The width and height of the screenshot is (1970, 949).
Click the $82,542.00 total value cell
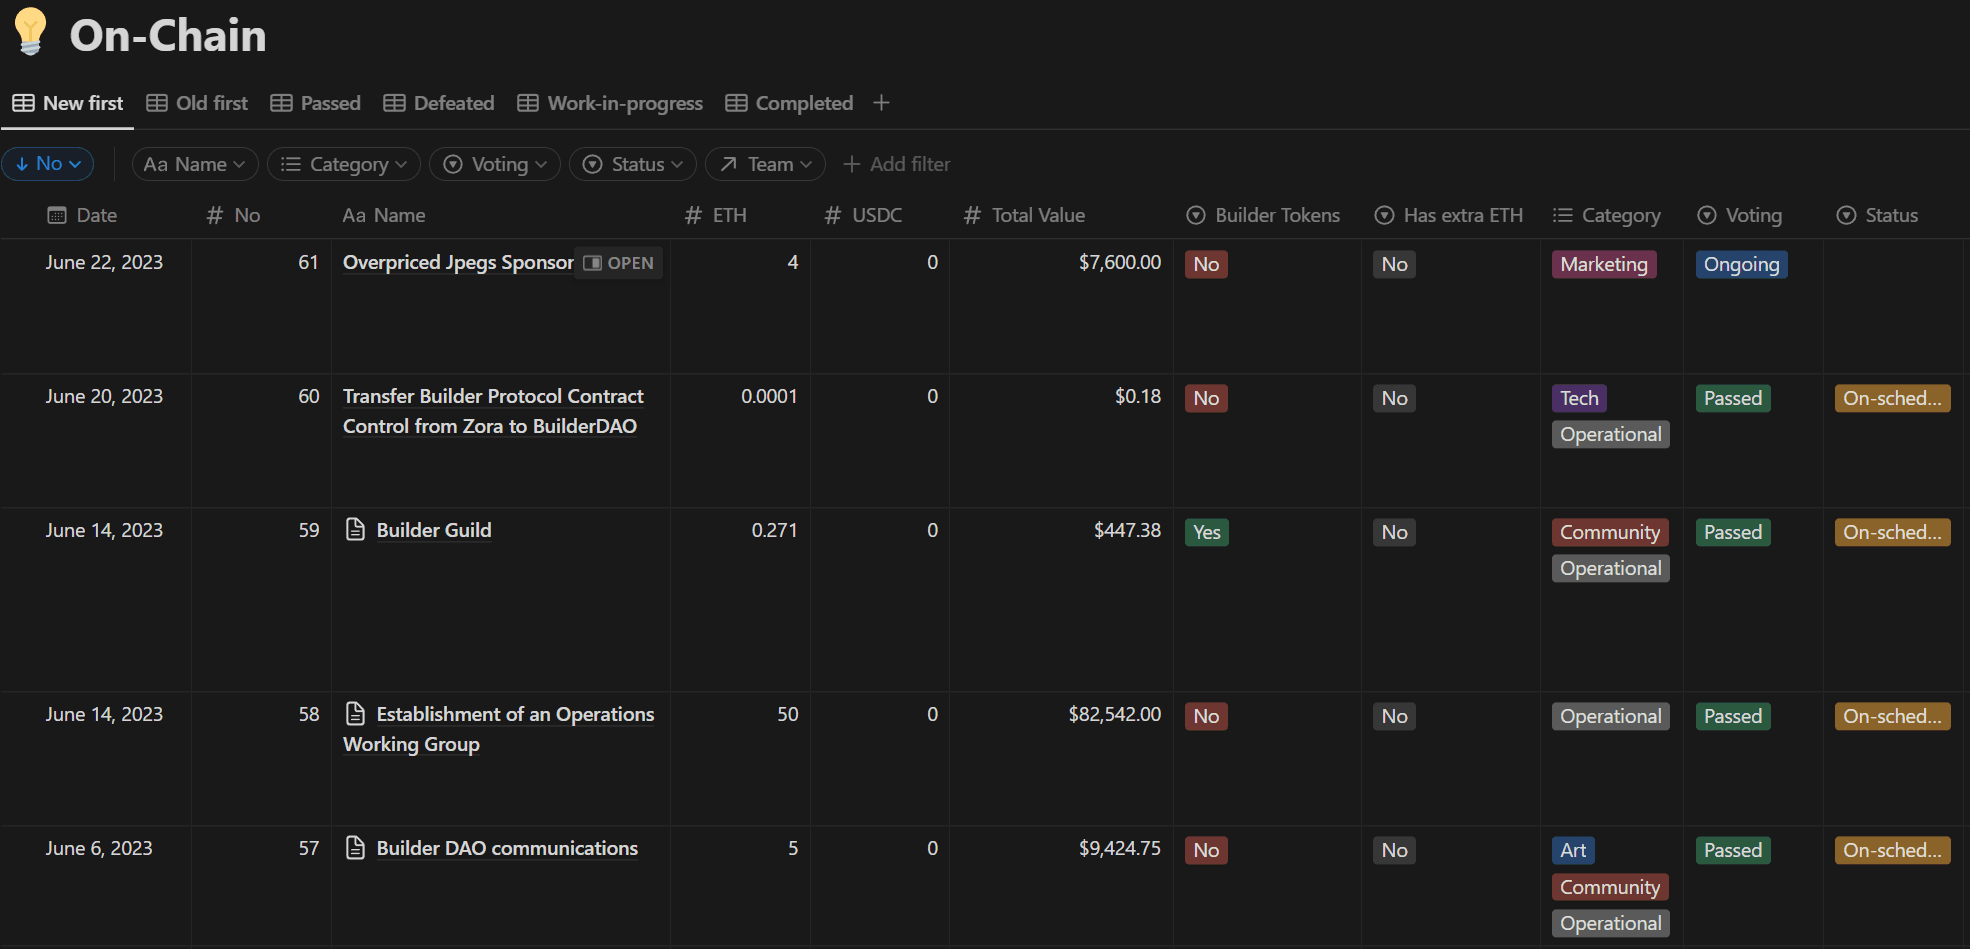(1115, 714)
